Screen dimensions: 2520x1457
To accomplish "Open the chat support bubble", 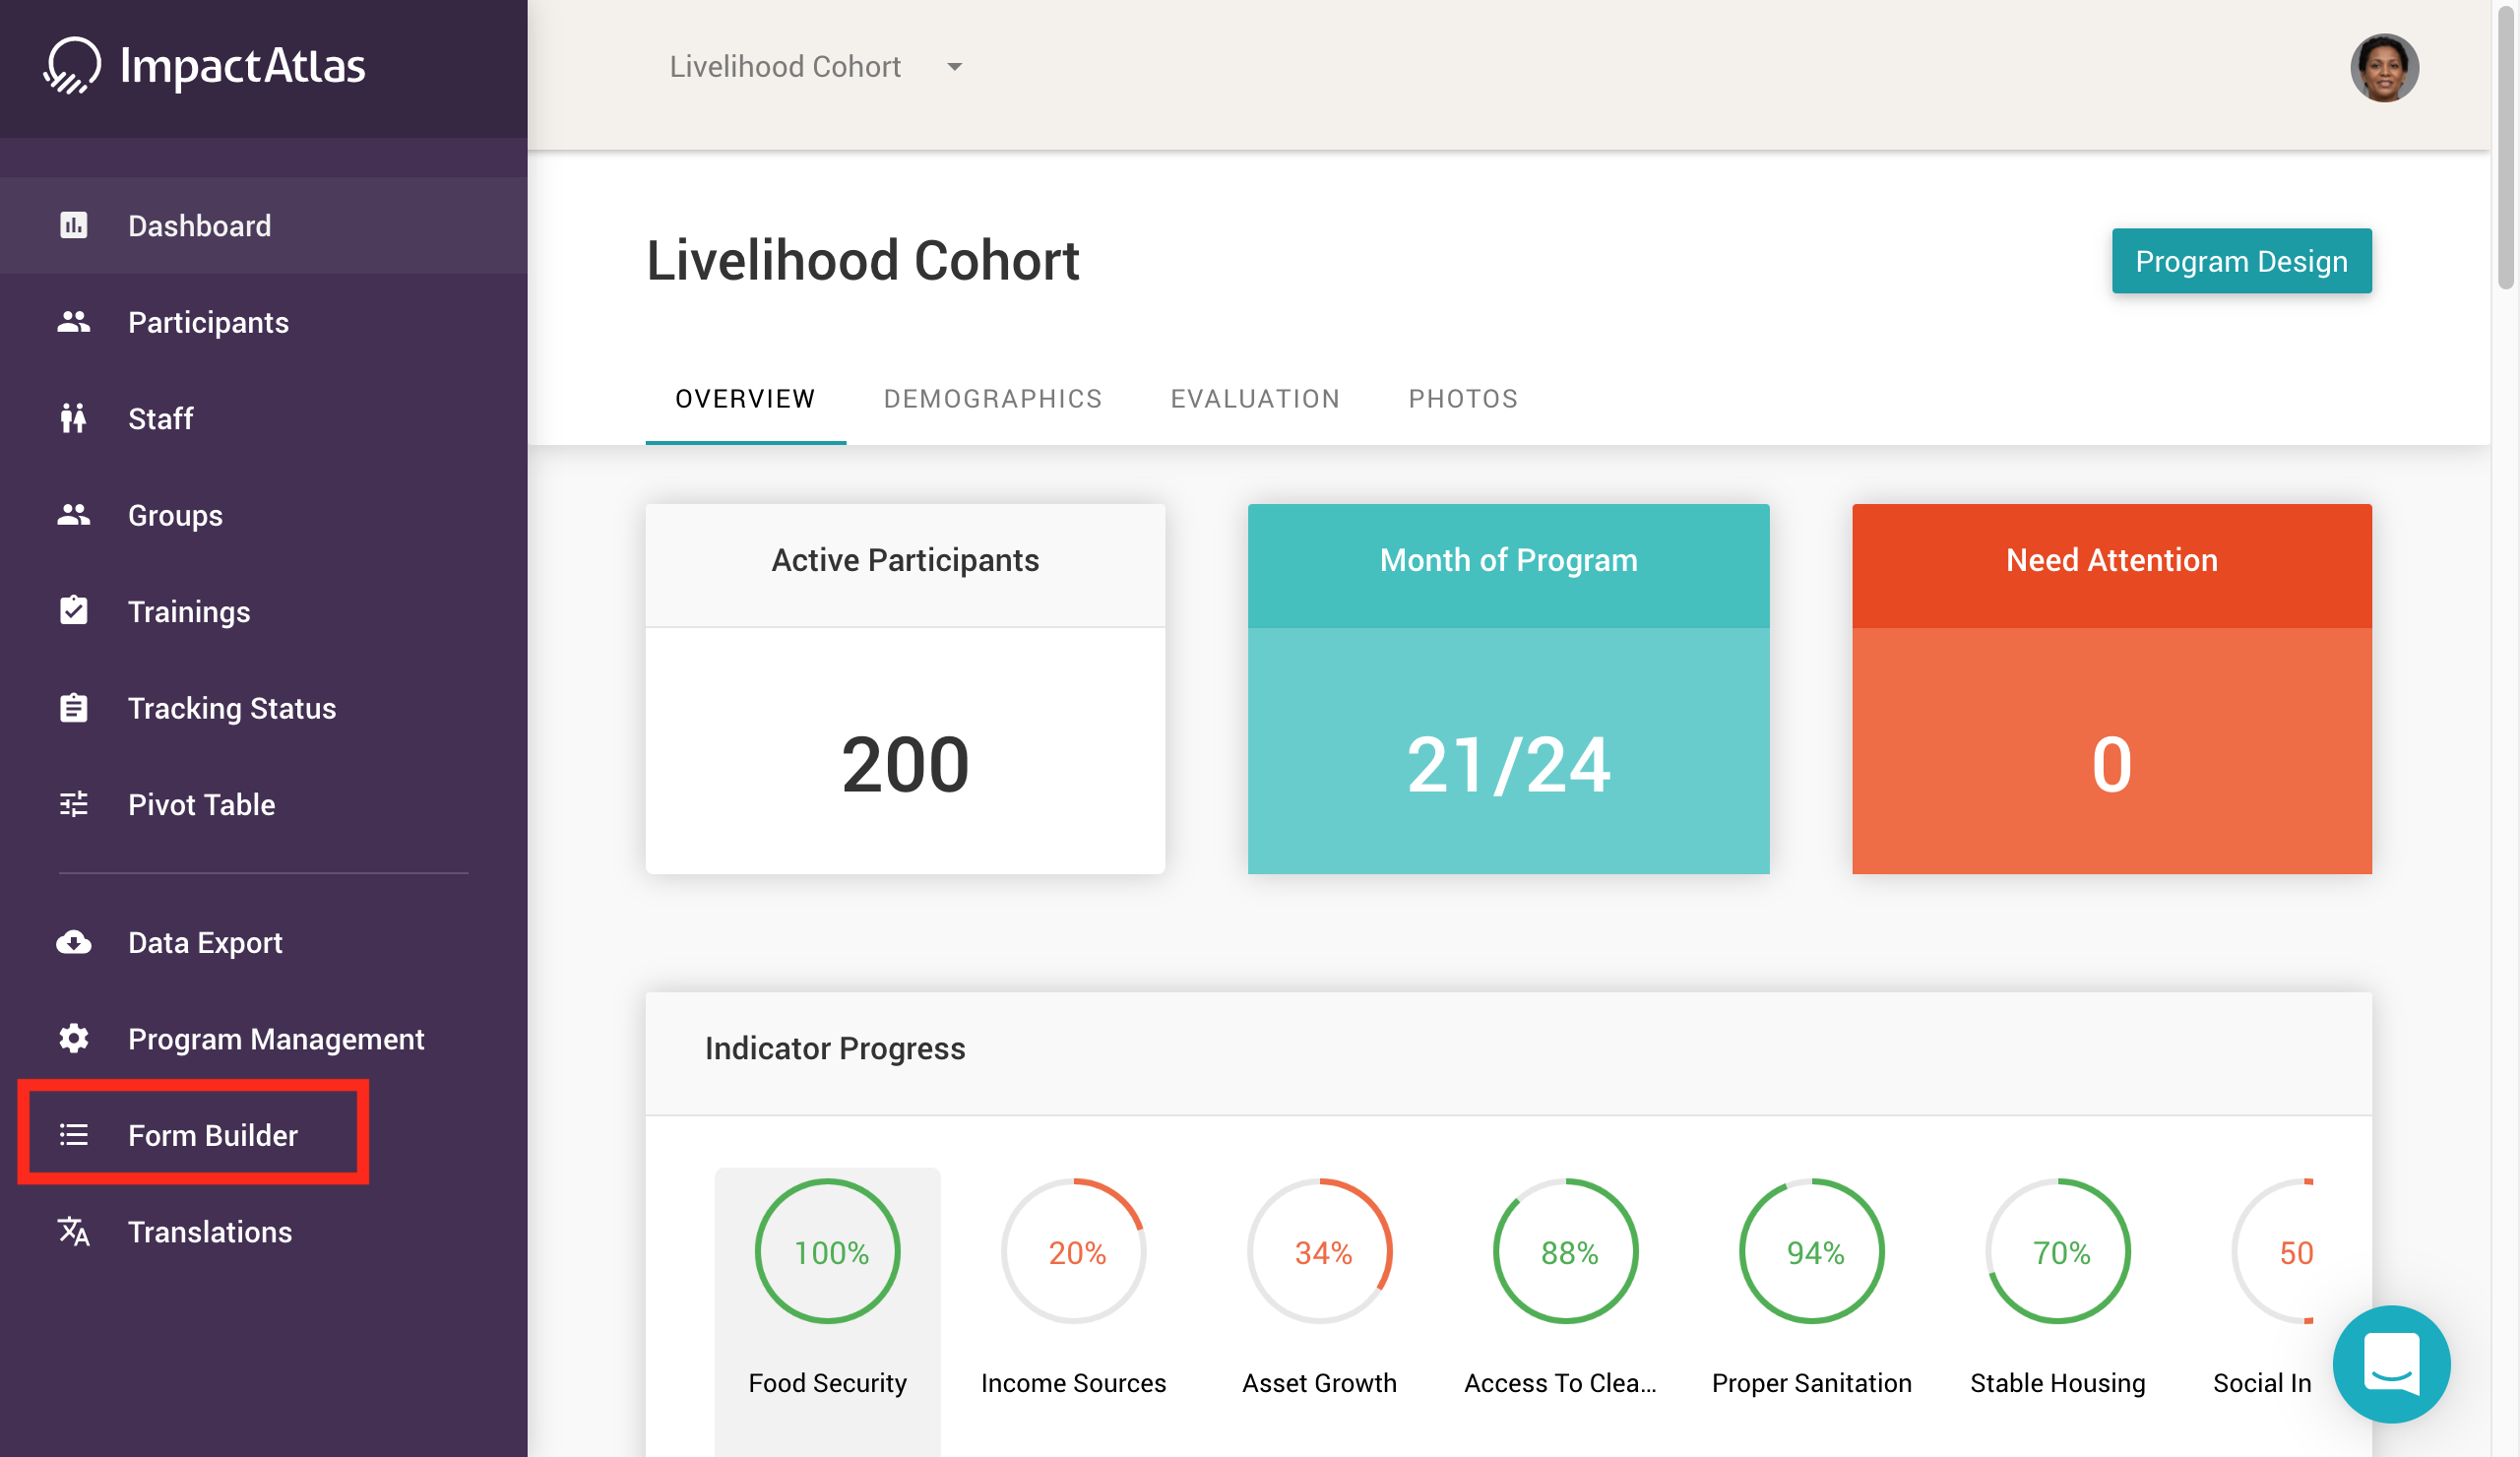I will point(2390,1364).
